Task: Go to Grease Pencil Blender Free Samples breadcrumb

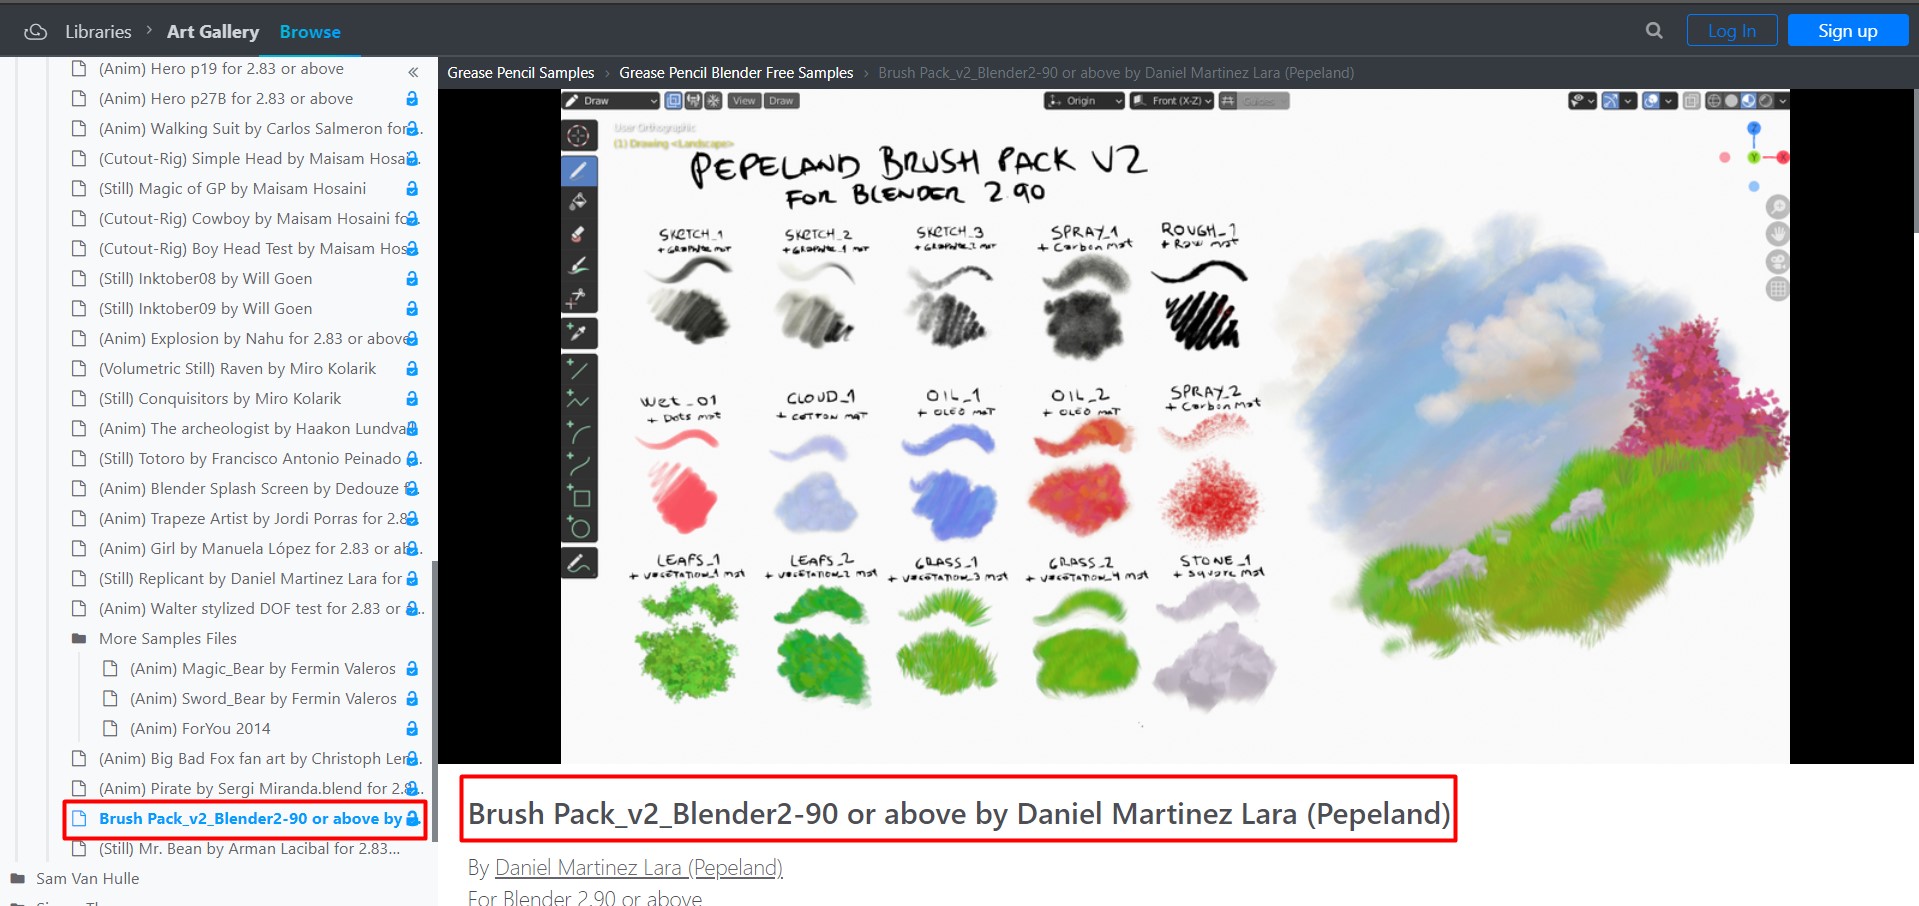Action: (736, 73)
